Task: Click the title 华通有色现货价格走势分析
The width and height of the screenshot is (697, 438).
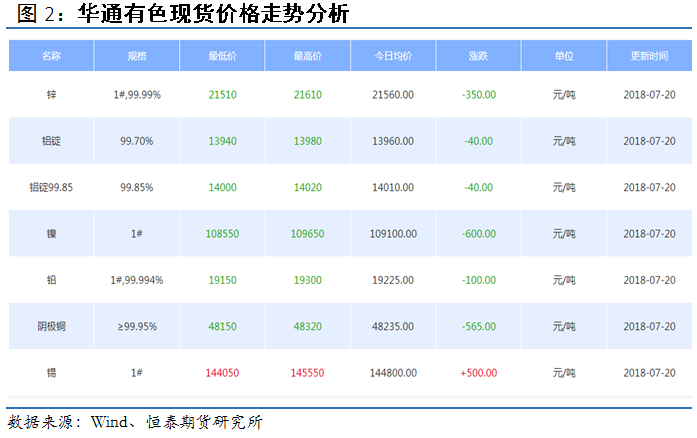Action: [213, 13]
